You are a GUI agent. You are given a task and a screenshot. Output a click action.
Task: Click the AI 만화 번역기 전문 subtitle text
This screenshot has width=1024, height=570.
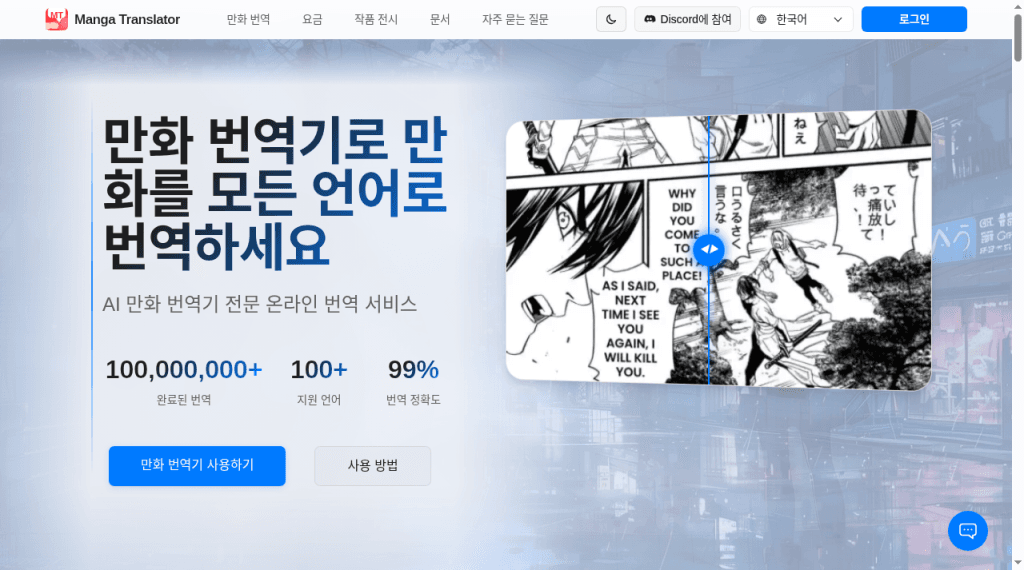(x=259, y=304)
